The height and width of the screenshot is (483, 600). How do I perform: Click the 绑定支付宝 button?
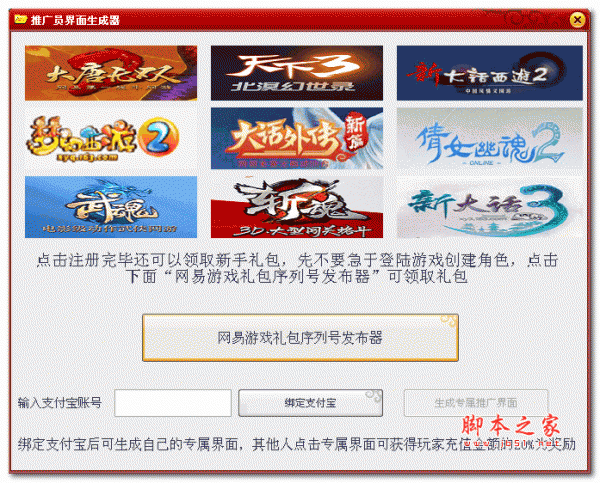[x=310, y=403]
